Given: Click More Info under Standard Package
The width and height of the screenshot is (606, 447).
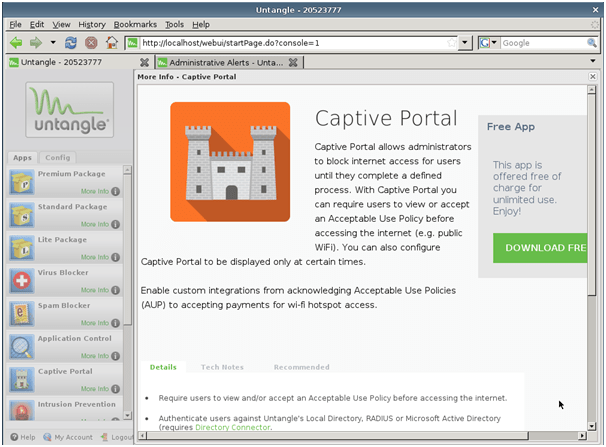Looking at the screenshot, I should (x=95, y=224).
